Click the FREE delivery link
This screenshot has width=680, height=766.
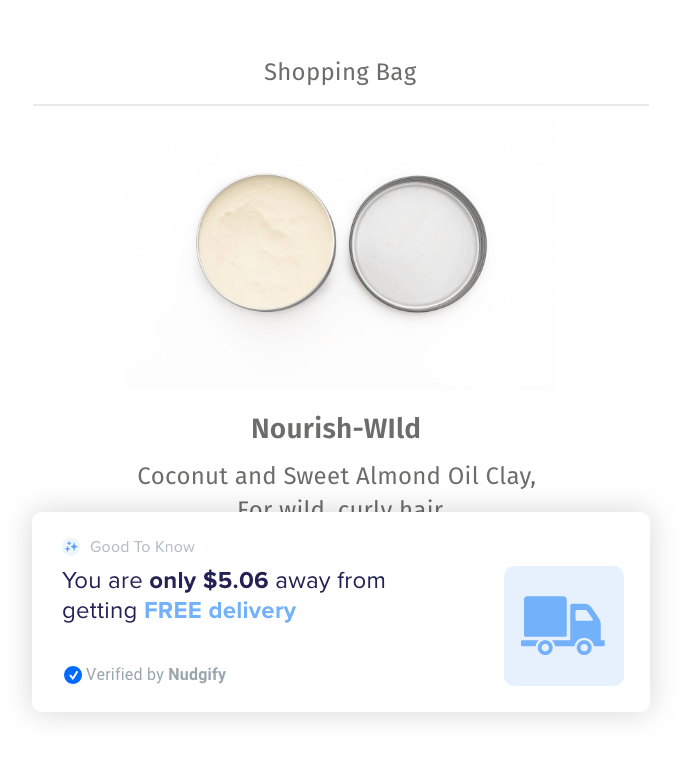tap(220, 610)
